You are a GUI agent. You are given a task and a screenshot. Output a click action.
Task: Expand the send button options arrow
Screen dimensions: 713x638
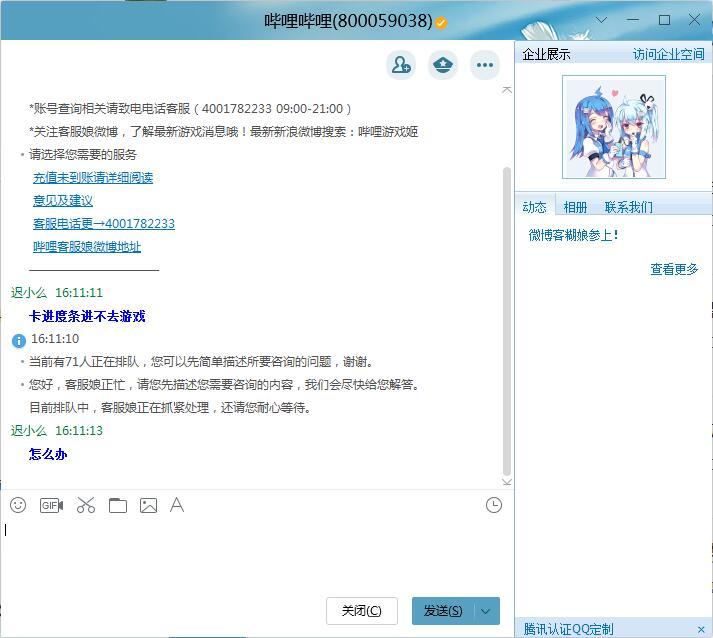[486, 611]
